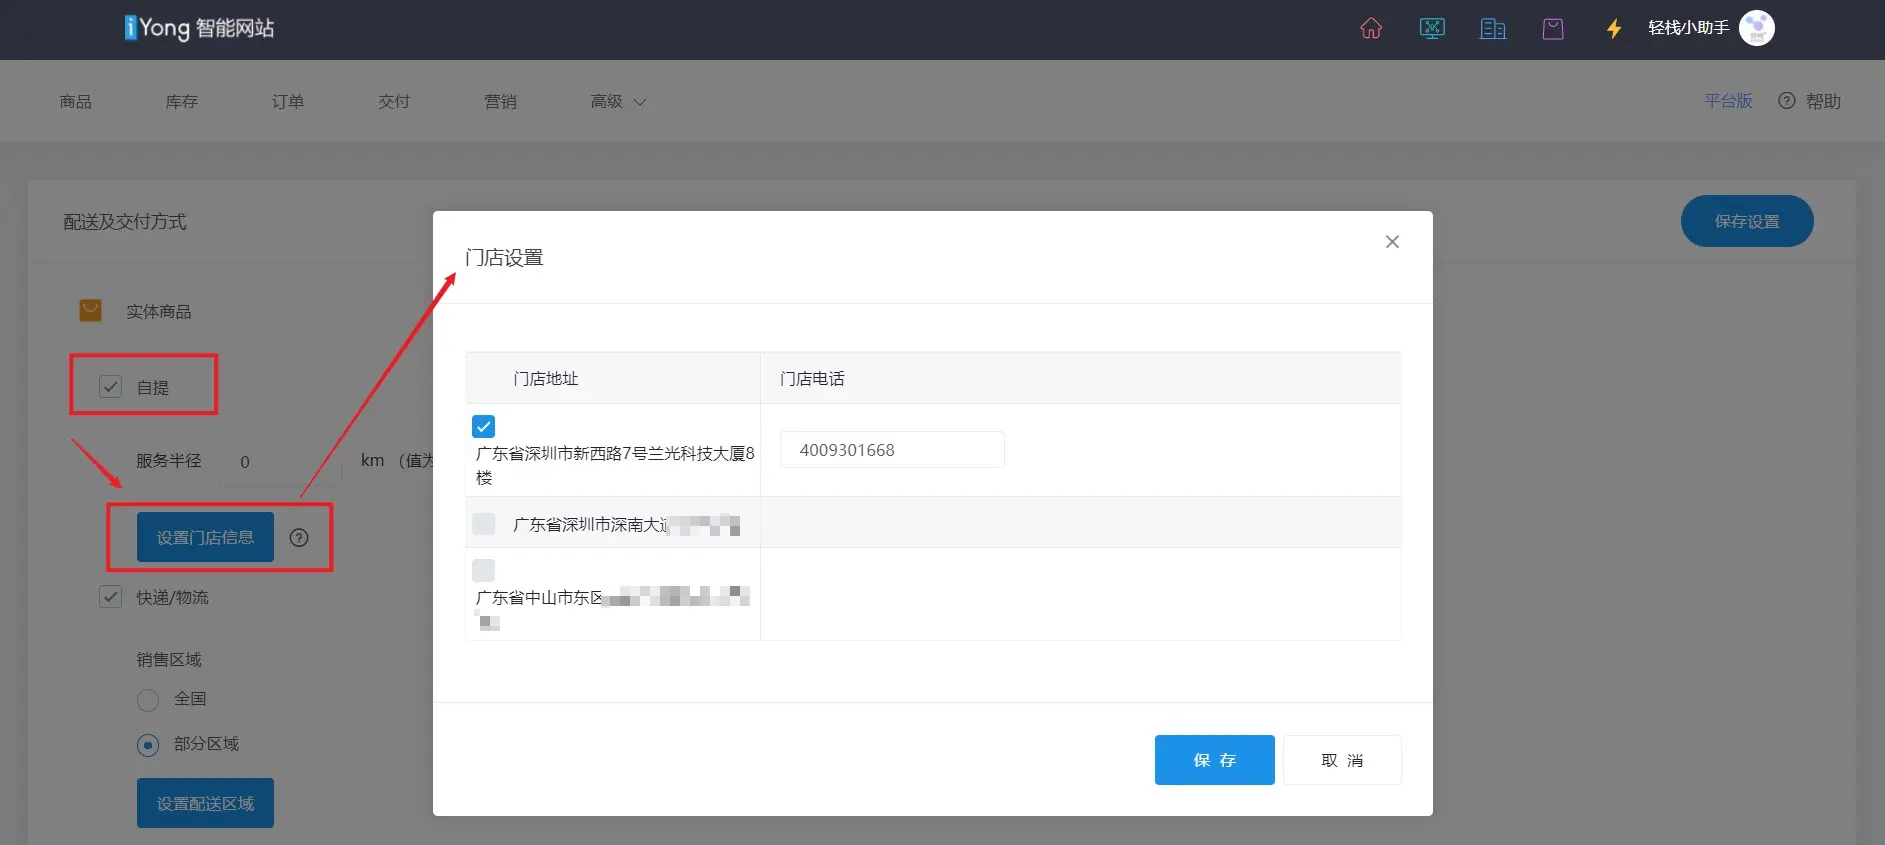Image resolution: width=1885 pixels, height=845 pixels.
Task: Click the building icon in top bar
Action: click(1493, 28)
